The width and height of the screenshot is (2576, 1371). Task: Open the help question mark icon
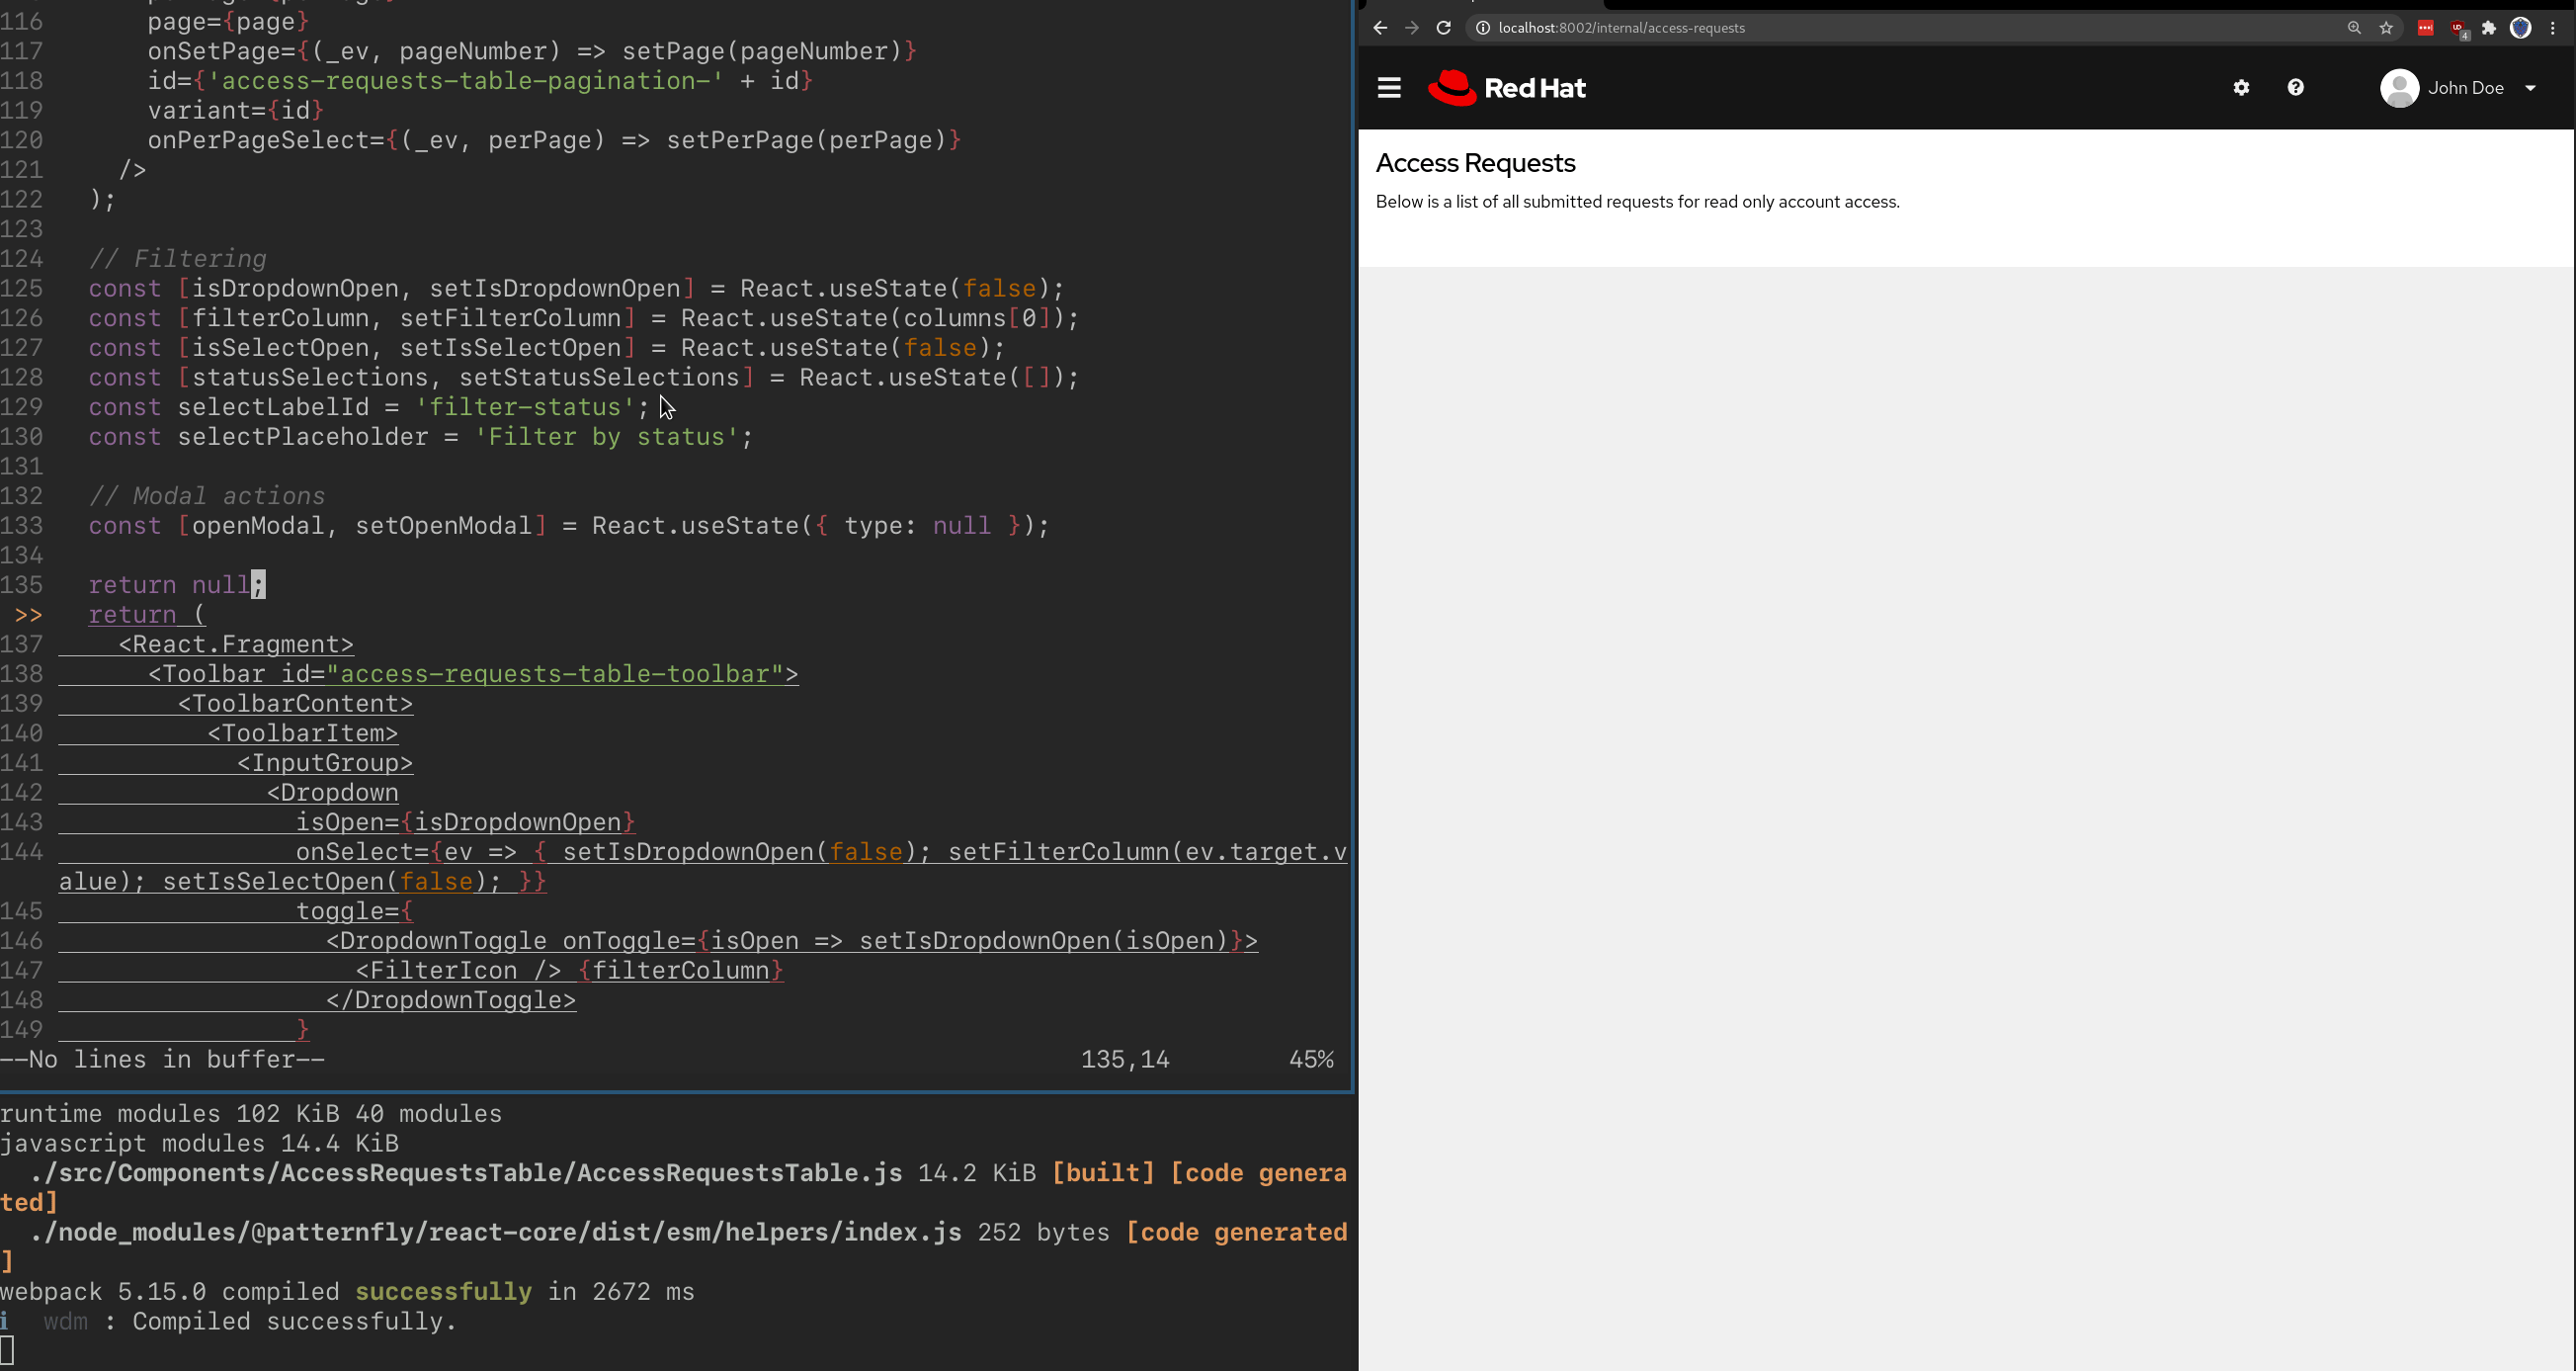(2296, 88)
